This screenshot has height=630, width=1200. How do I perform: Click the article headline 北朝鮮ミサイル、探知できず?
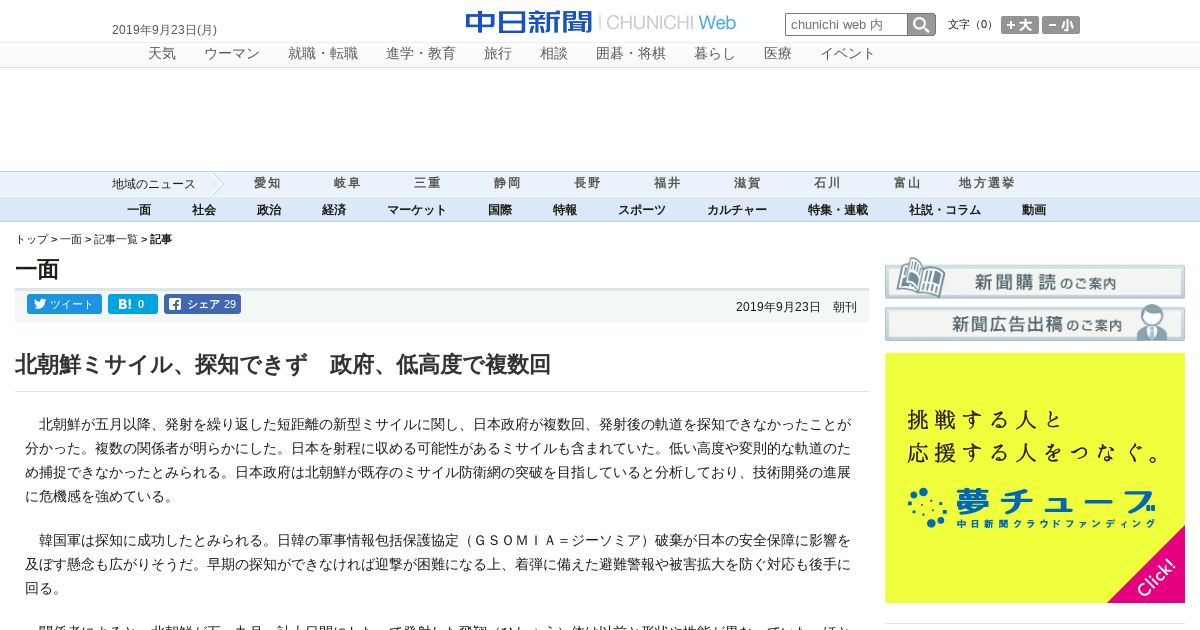click(x=283, y=365)
